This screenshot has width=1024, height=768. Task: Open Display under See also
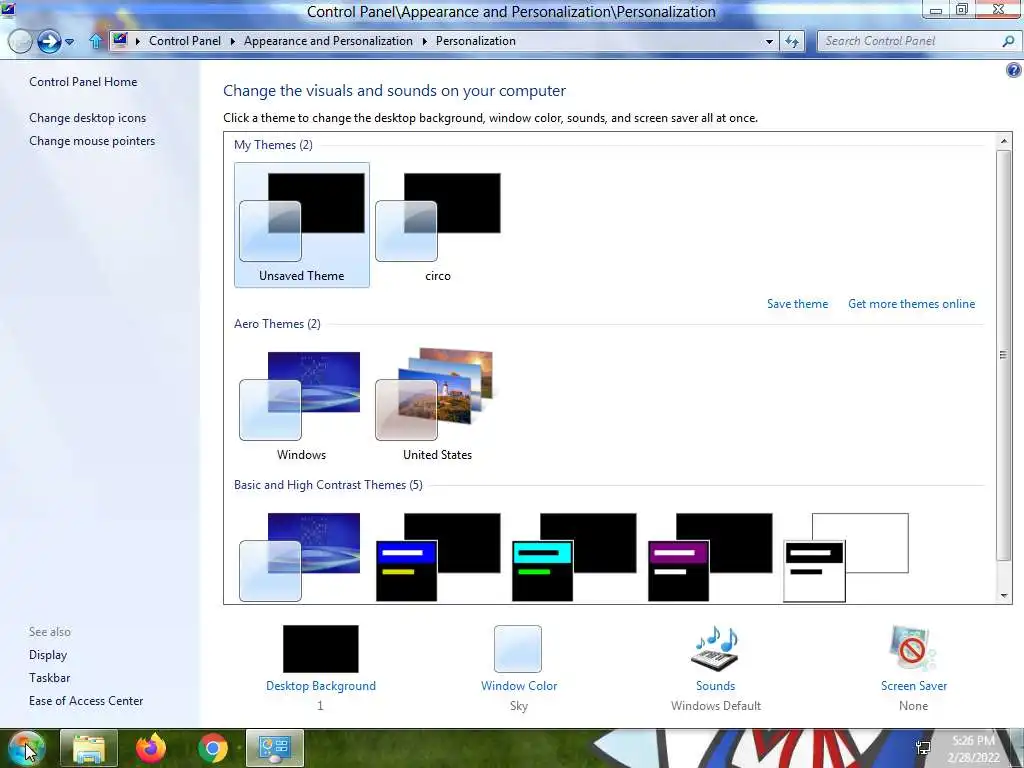click(48, 654)
